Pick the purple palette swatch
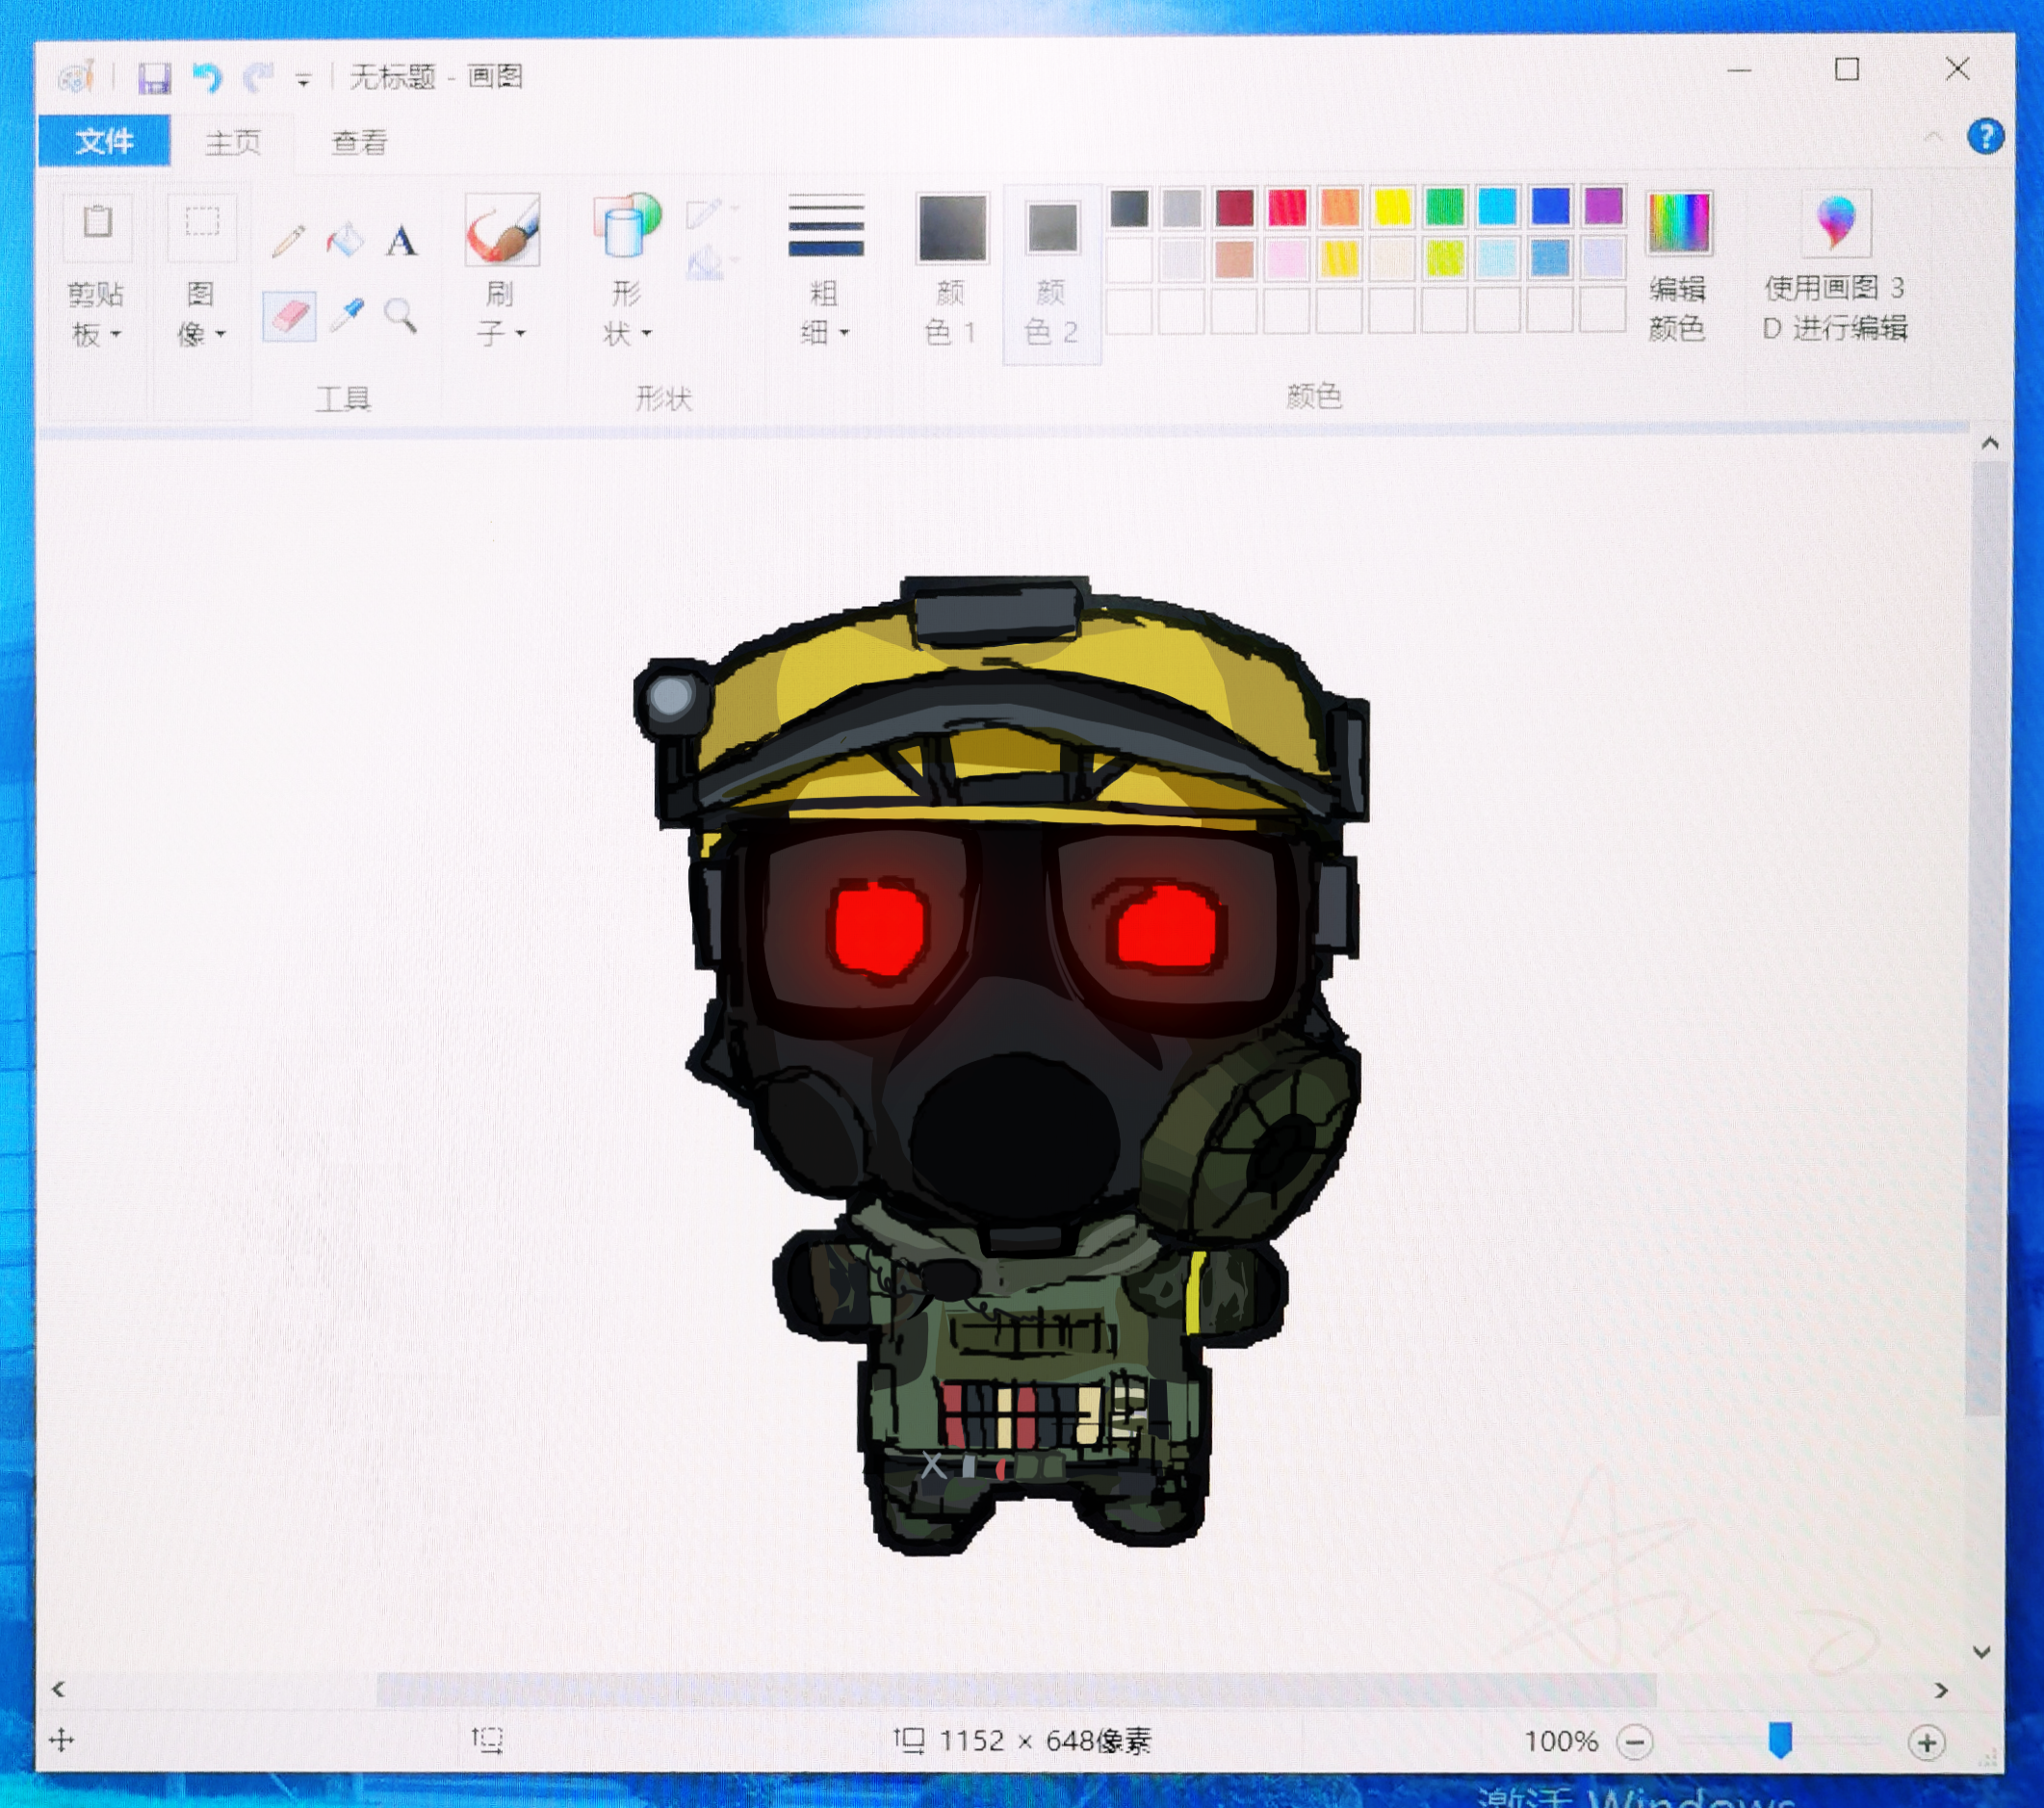The image size is (2044, 1808). click(x=1603, y=206)
